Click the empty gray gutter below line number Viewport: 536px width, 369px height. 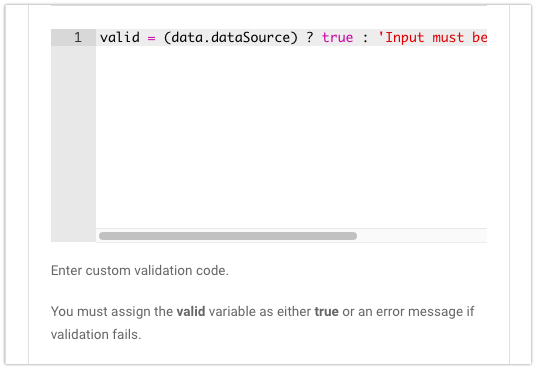pyautogui.click(x=73, y=144)
